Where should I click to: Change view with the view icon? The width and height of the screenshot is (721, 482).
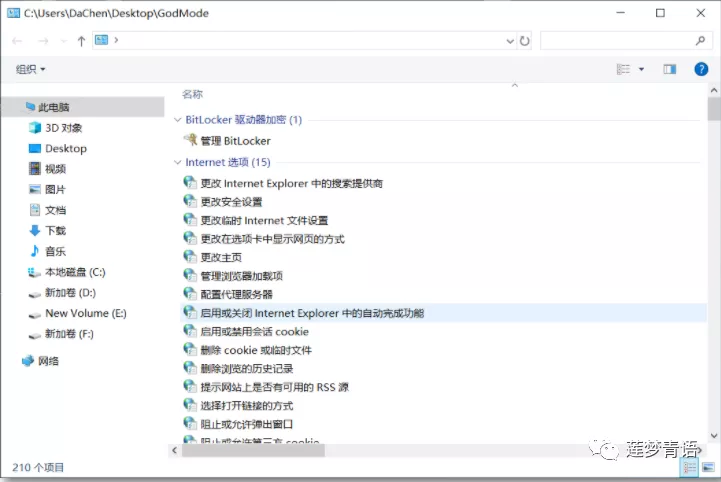click(x=623, y=69)
